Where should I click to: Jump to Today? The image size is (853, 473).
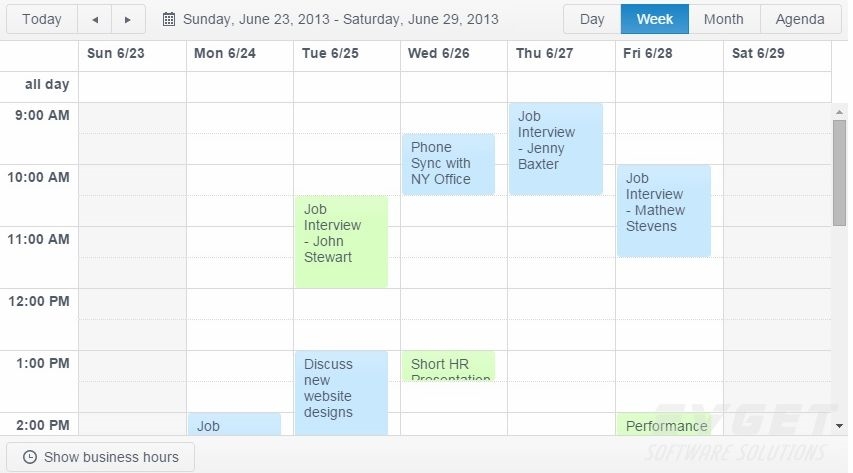click(x=42, y=20)
